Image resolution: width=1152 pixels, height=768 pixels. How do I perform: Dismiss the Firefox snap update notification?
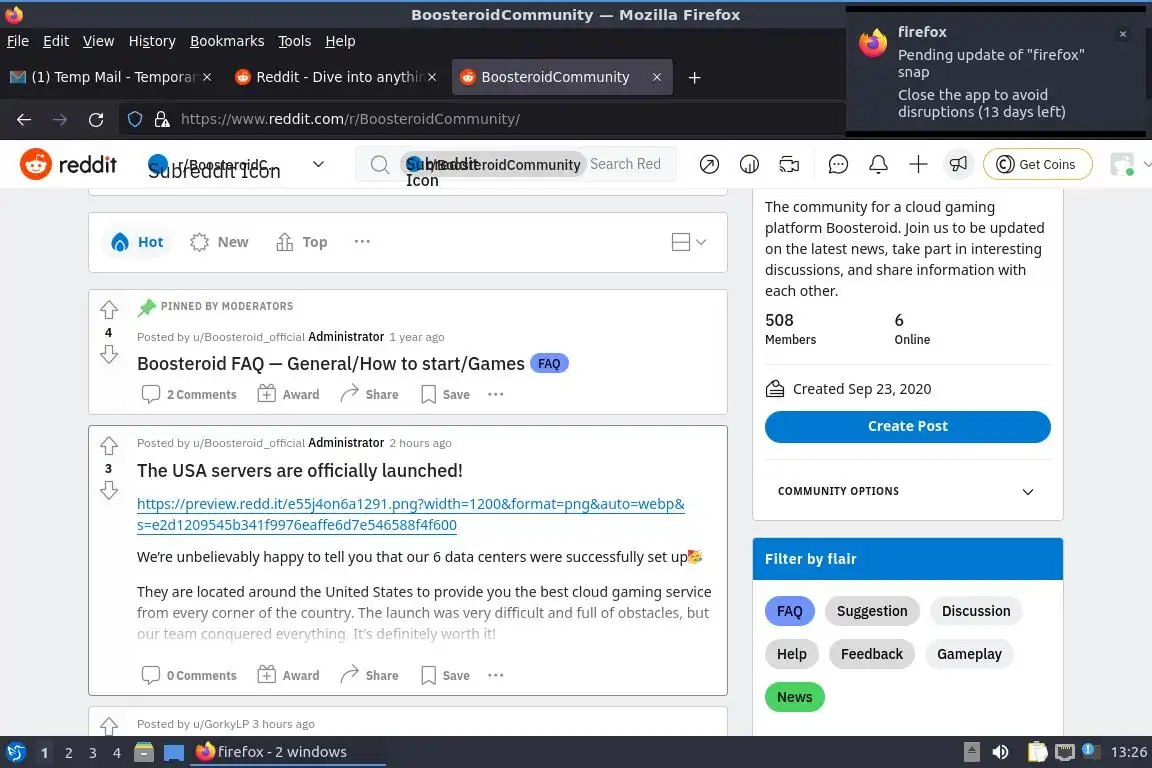click(x=1123, y=34)
